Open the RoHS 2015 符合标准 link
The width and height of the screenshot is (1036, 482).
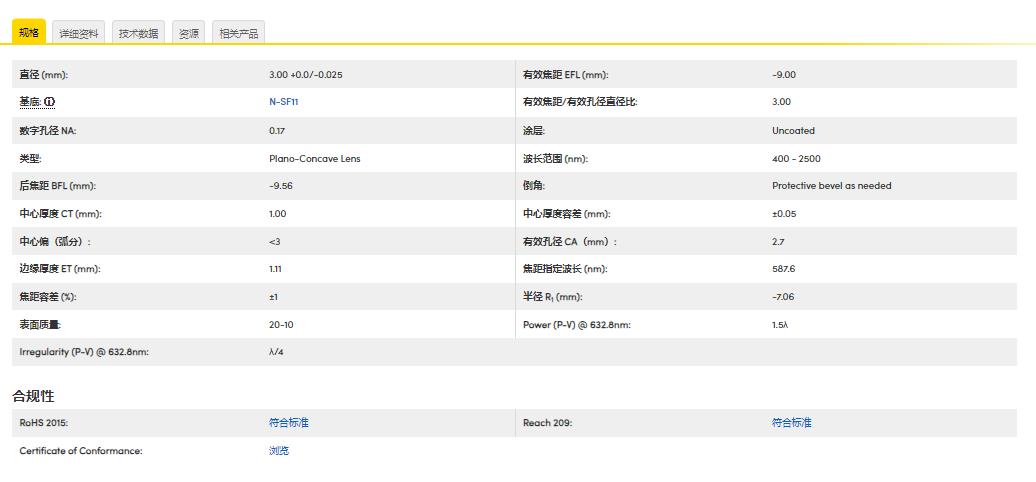coord(289,423)
